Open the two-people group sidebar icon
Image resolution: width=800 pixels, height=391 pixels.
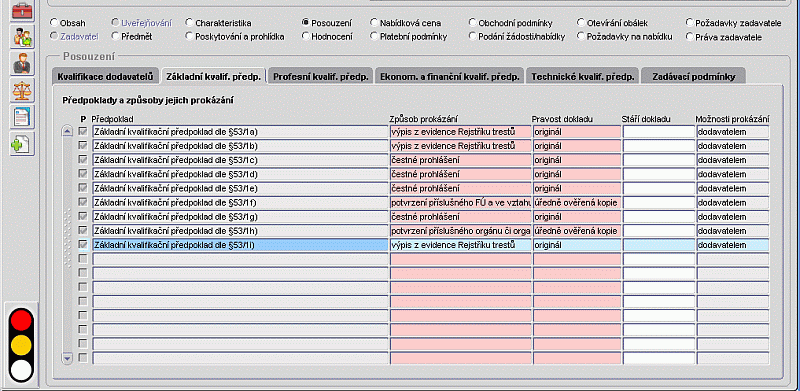tap(22, 37)
